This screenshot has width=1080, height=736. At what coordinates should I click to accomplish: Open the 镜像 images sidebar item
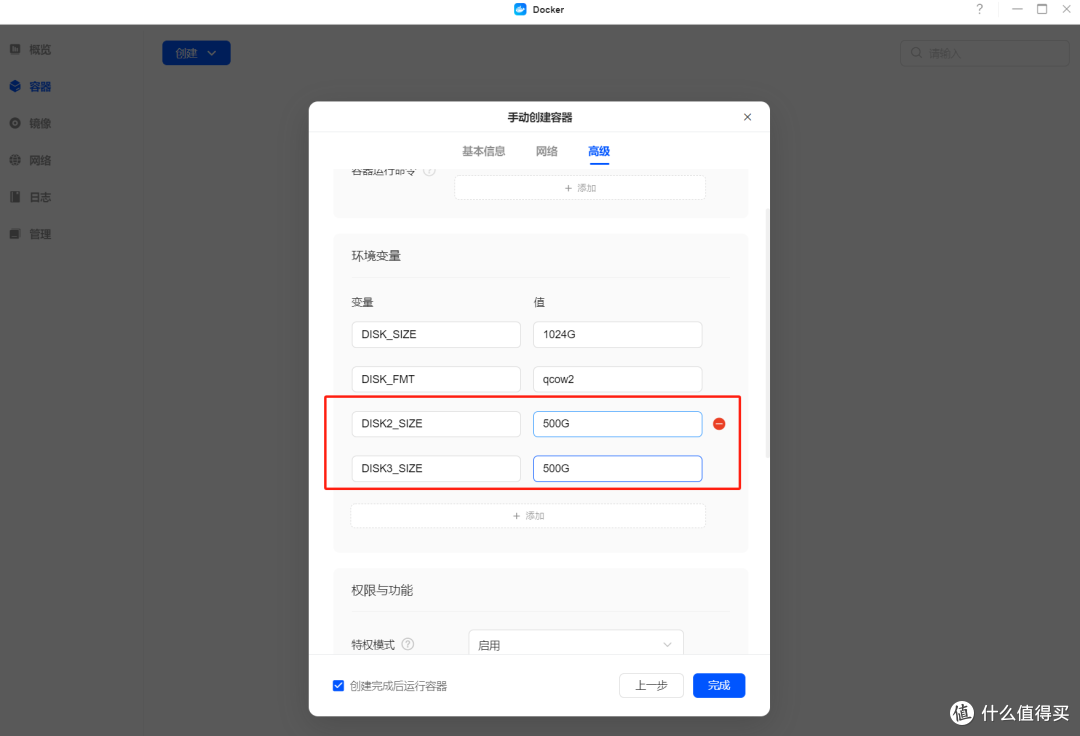(30, 123)
